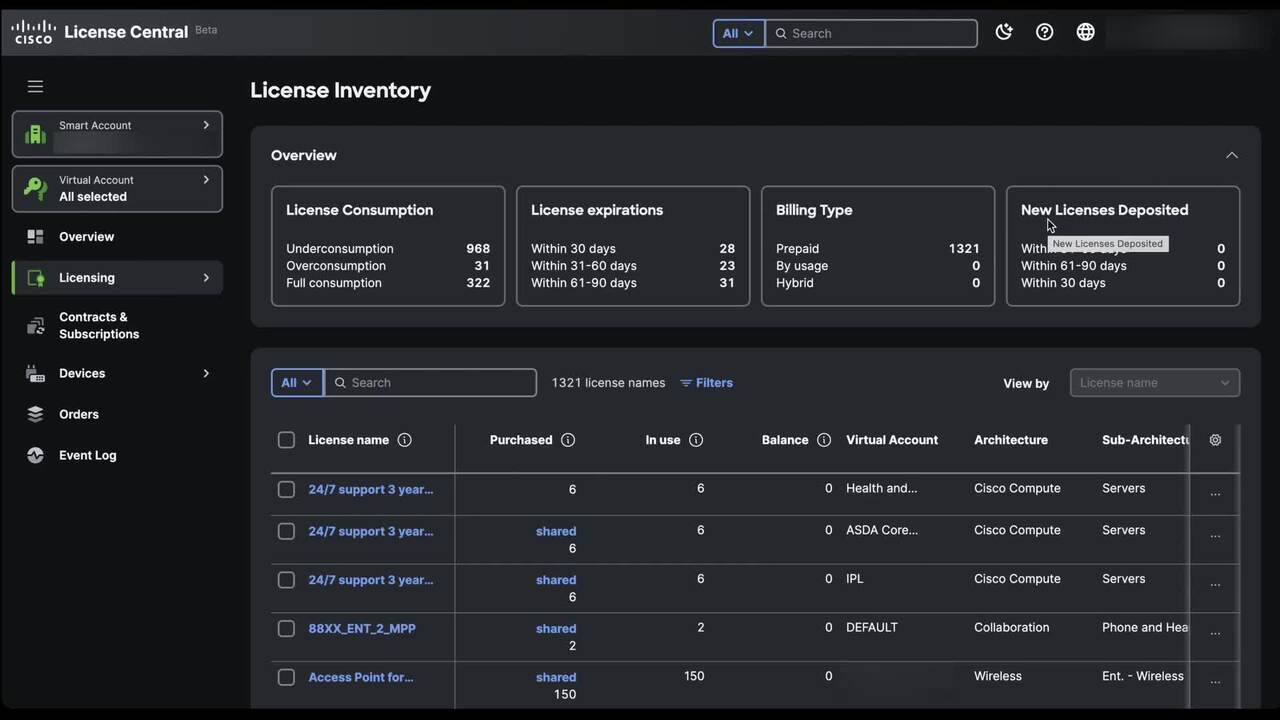Viewport: 1280px width, 720px height.
Task: Open the 88XX_ENT_2_MPP license link
Action: [x=361, y=629]
